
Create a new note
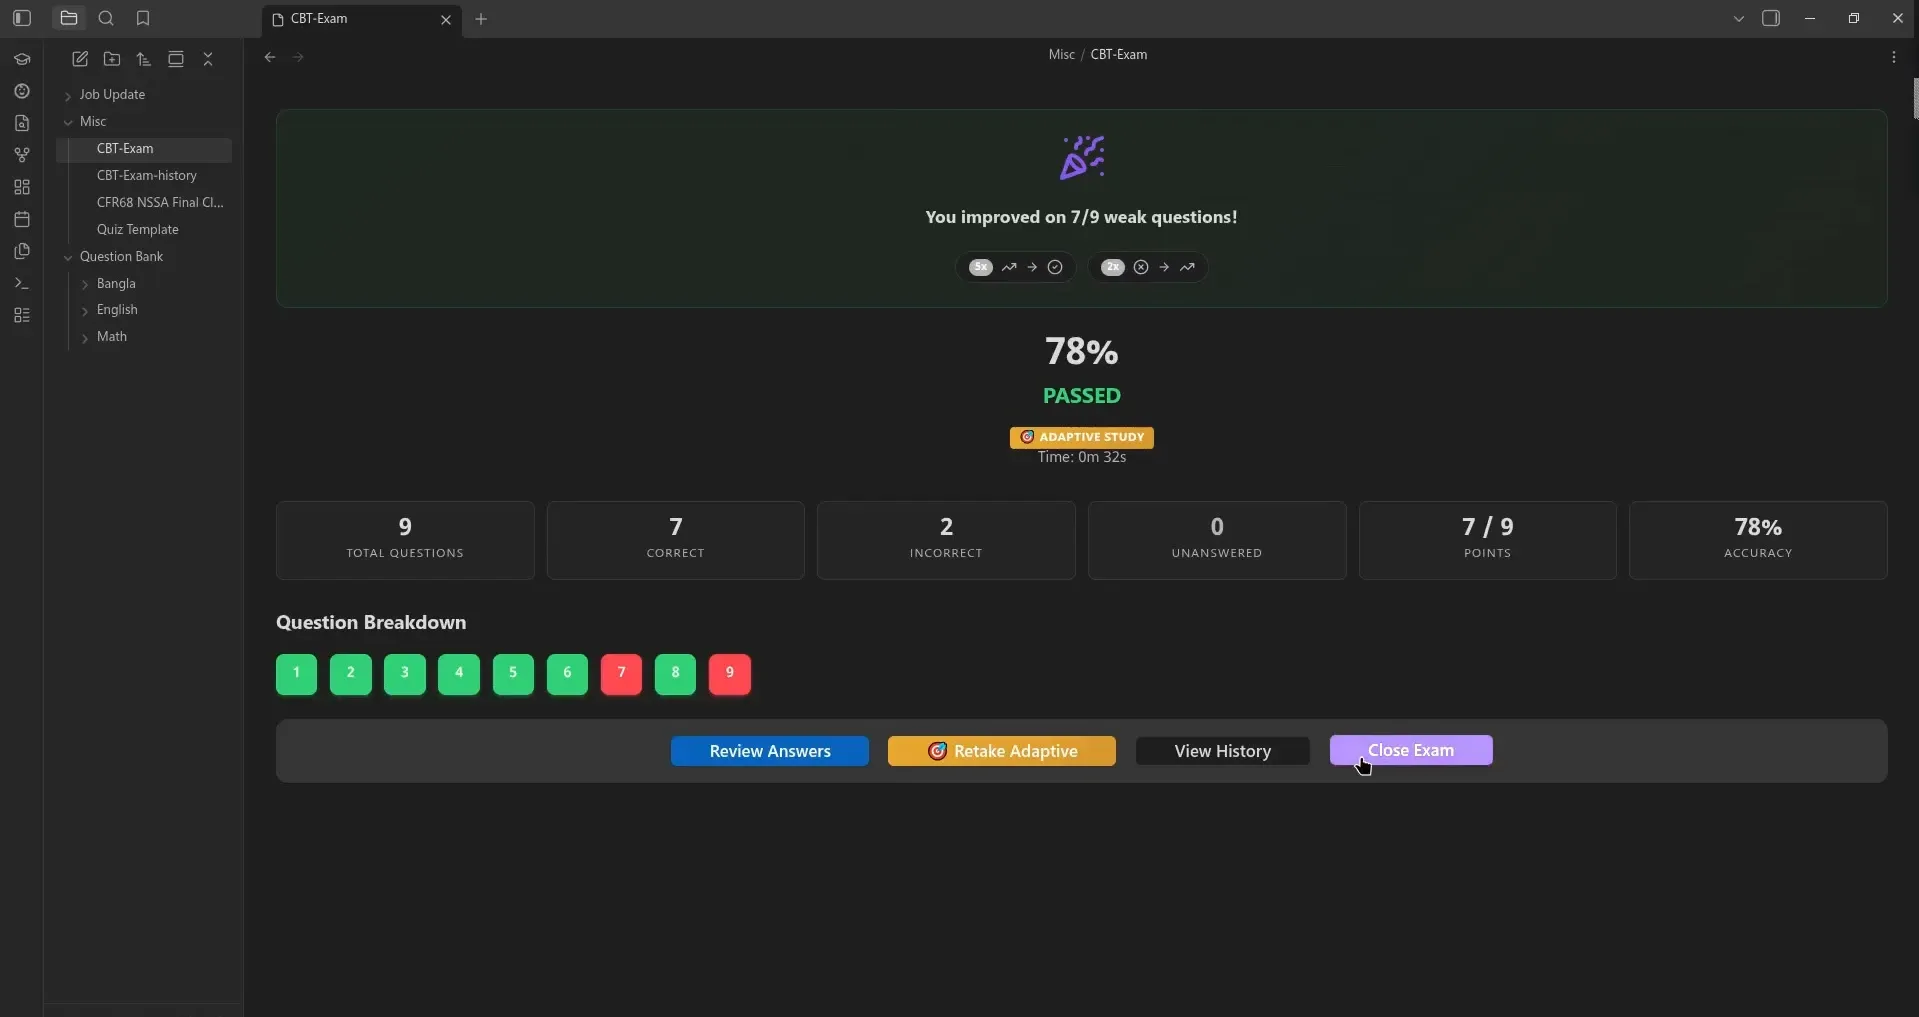[80, 59]
